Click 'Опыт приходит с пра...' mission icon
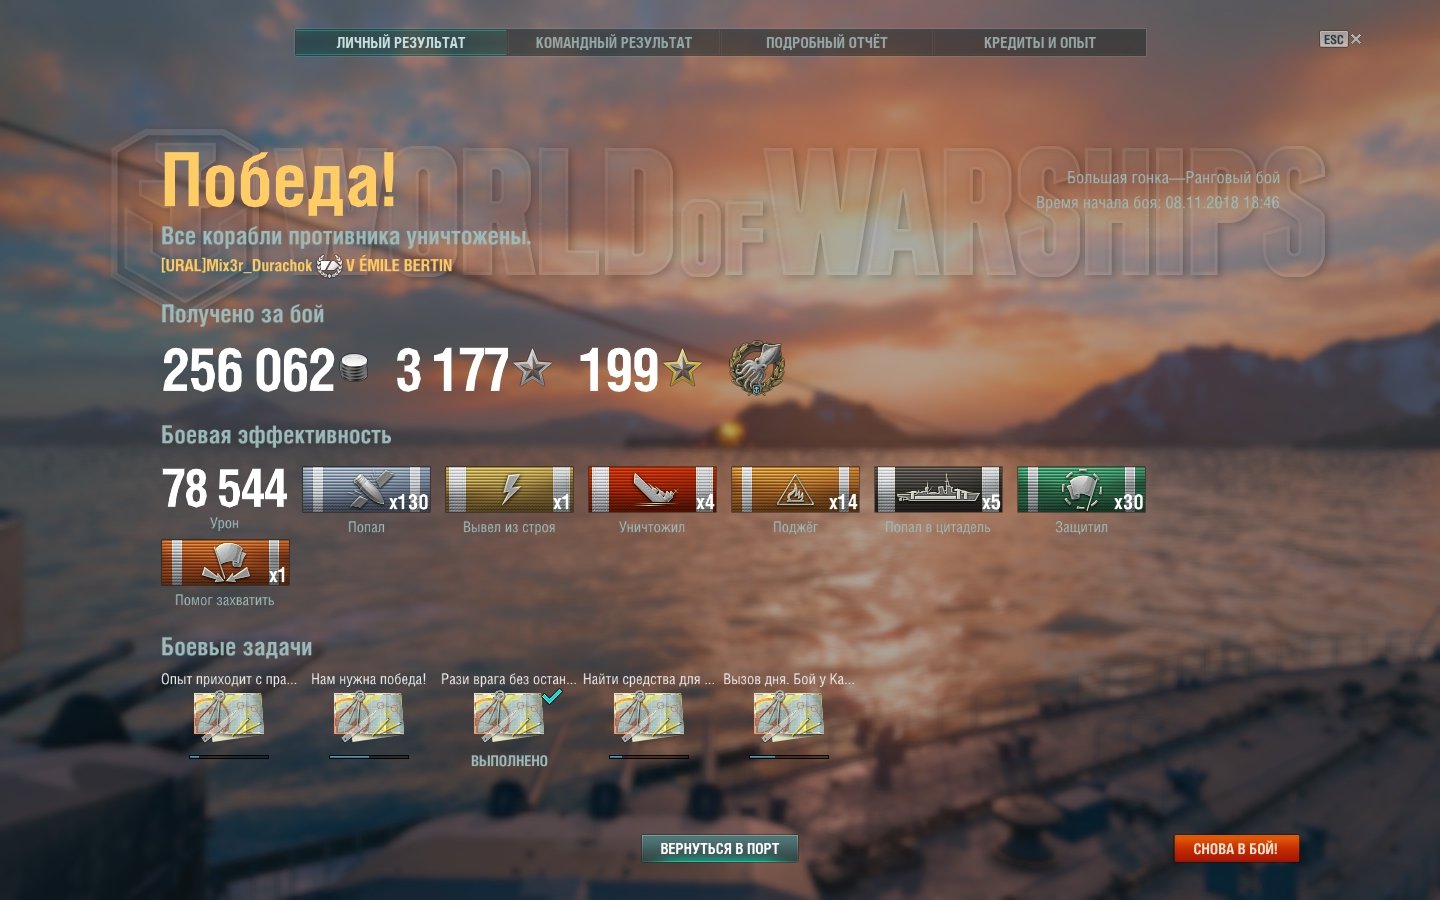 [x=229, y=716]
